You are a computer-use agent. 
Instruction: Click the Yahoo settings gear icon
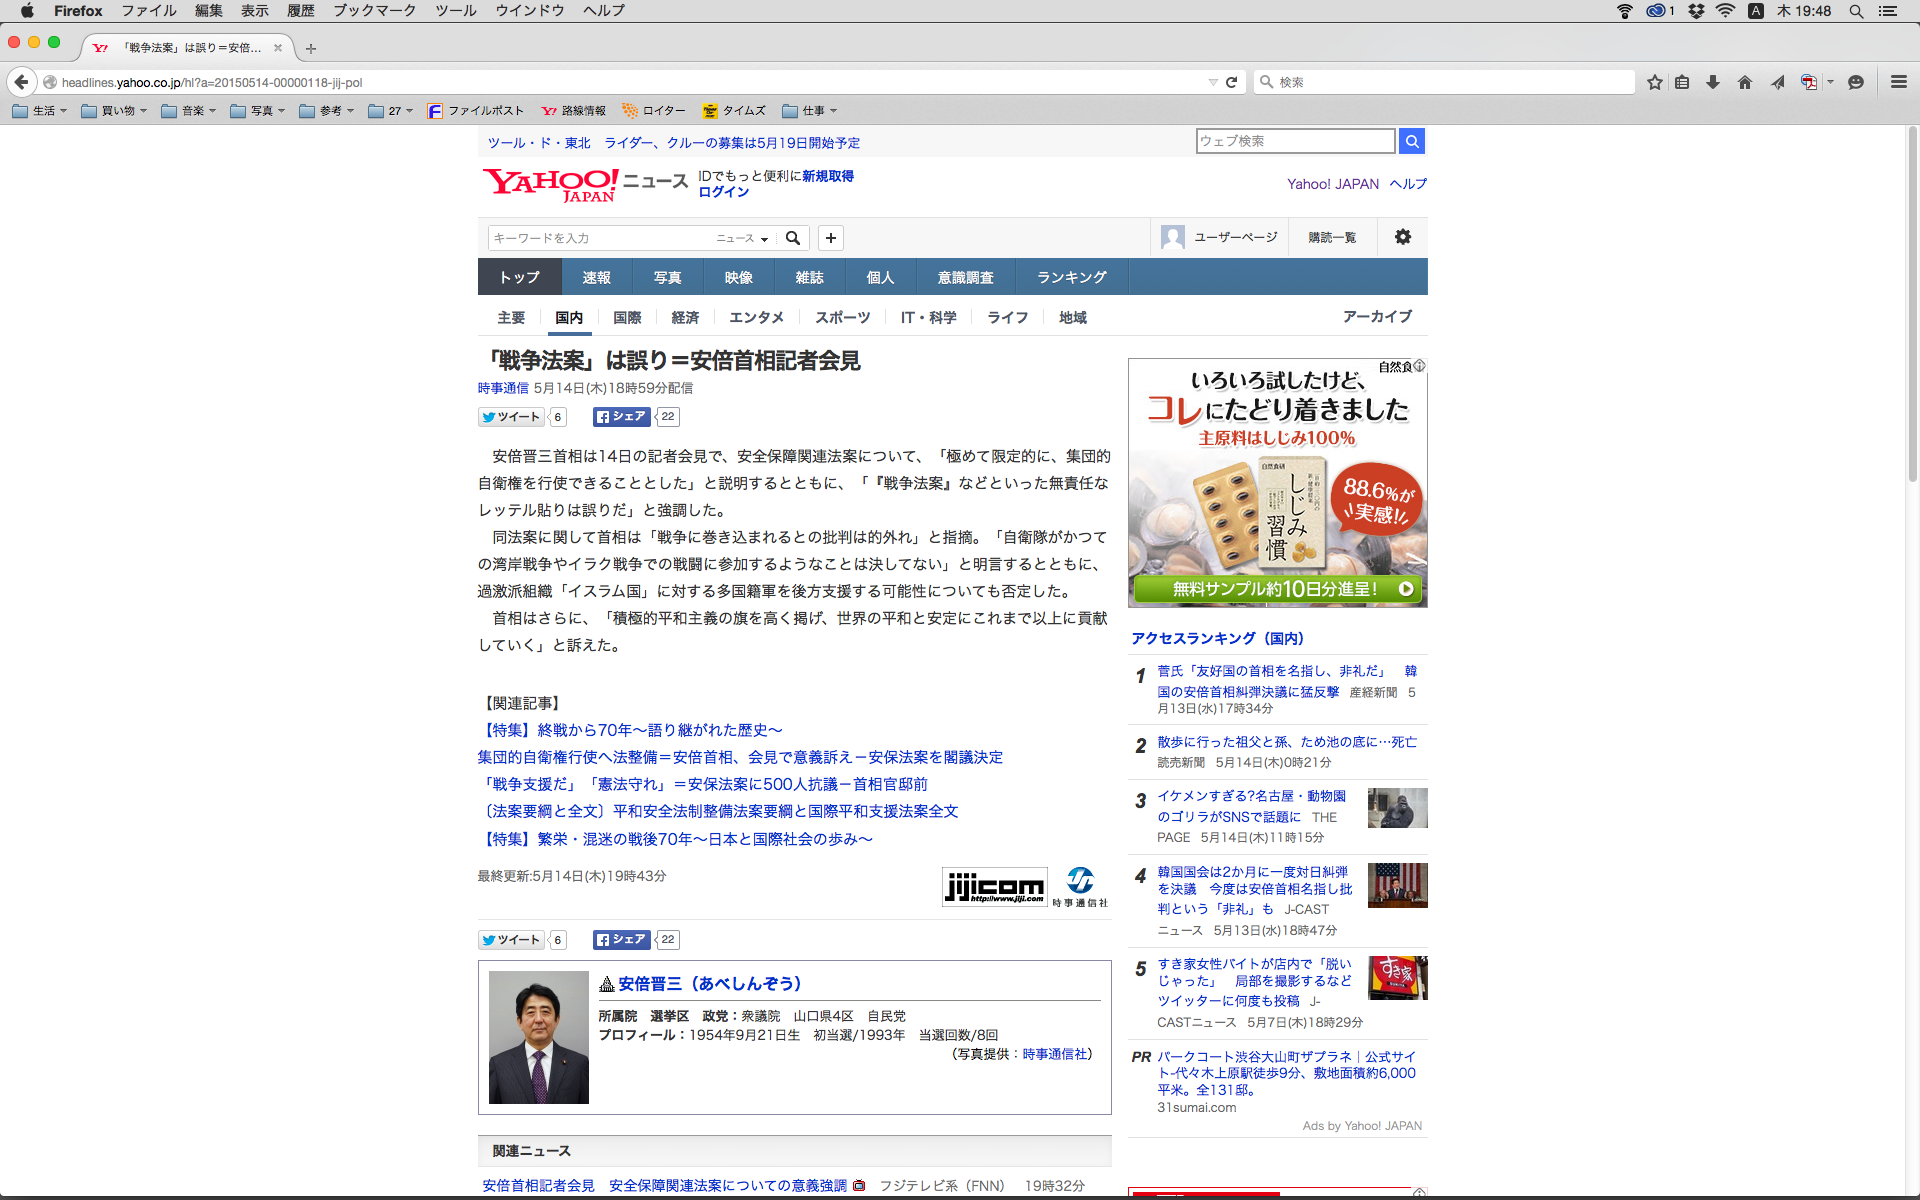click(1403, 237)
